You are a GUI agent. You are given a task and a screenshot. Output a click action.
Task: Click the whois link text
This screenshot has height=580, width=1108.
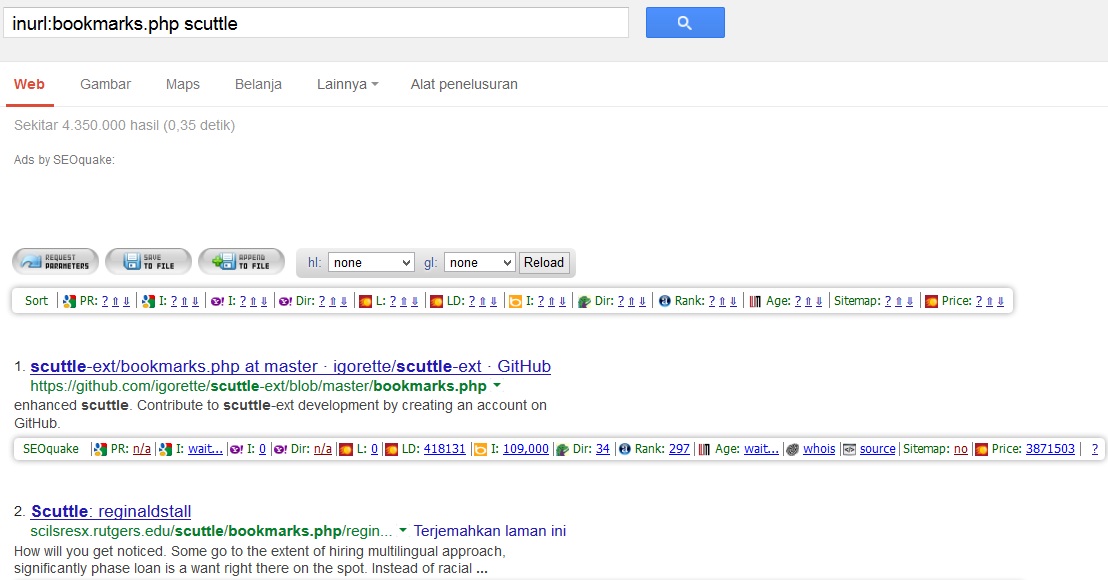819,449
